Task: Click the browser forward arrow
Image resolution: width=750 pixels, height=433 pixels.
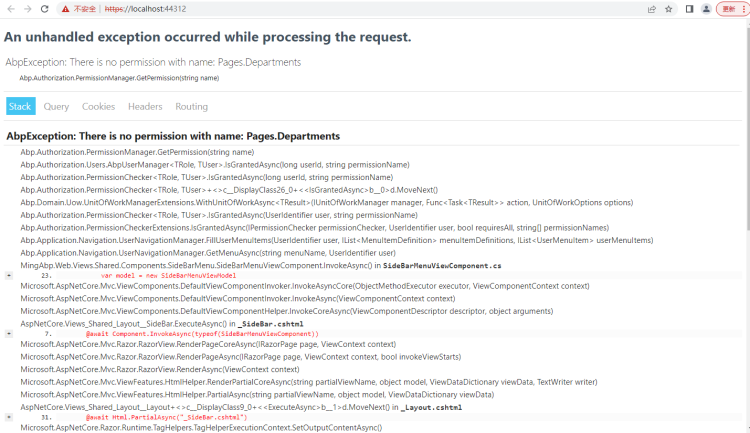Action: pos(26,8)
